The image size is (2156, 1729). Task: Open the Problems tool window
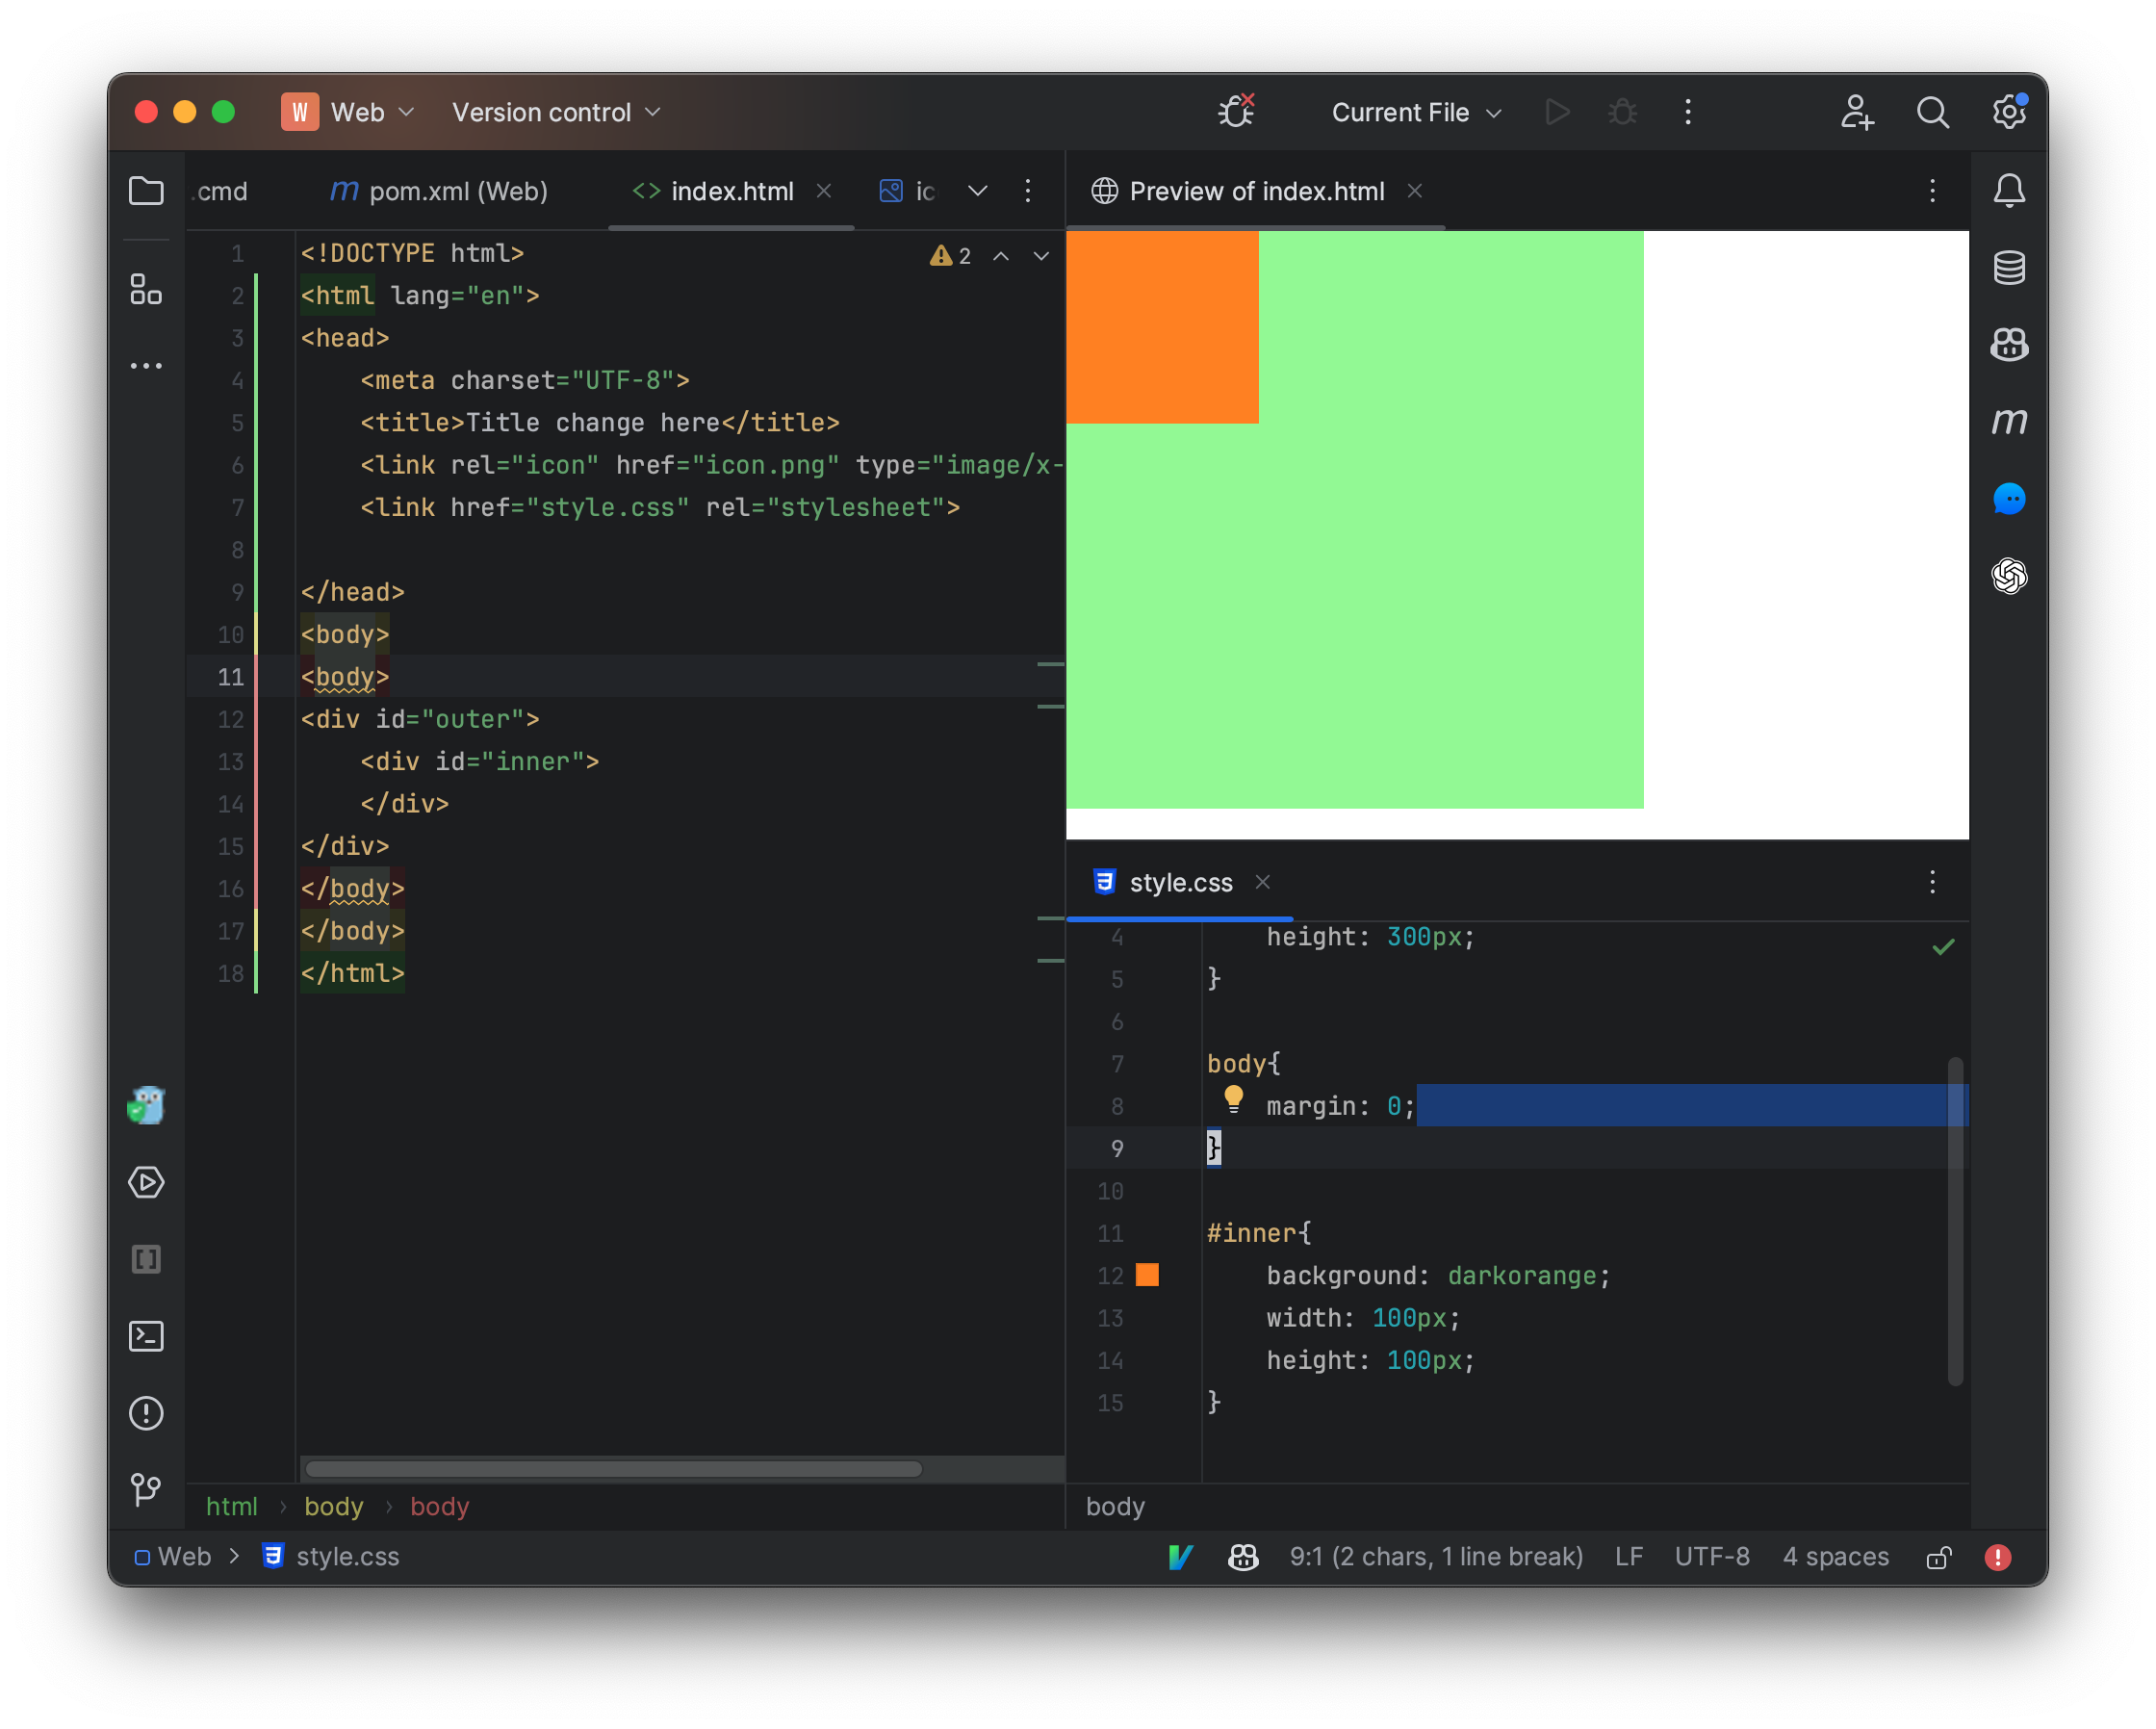point(147,1413)
